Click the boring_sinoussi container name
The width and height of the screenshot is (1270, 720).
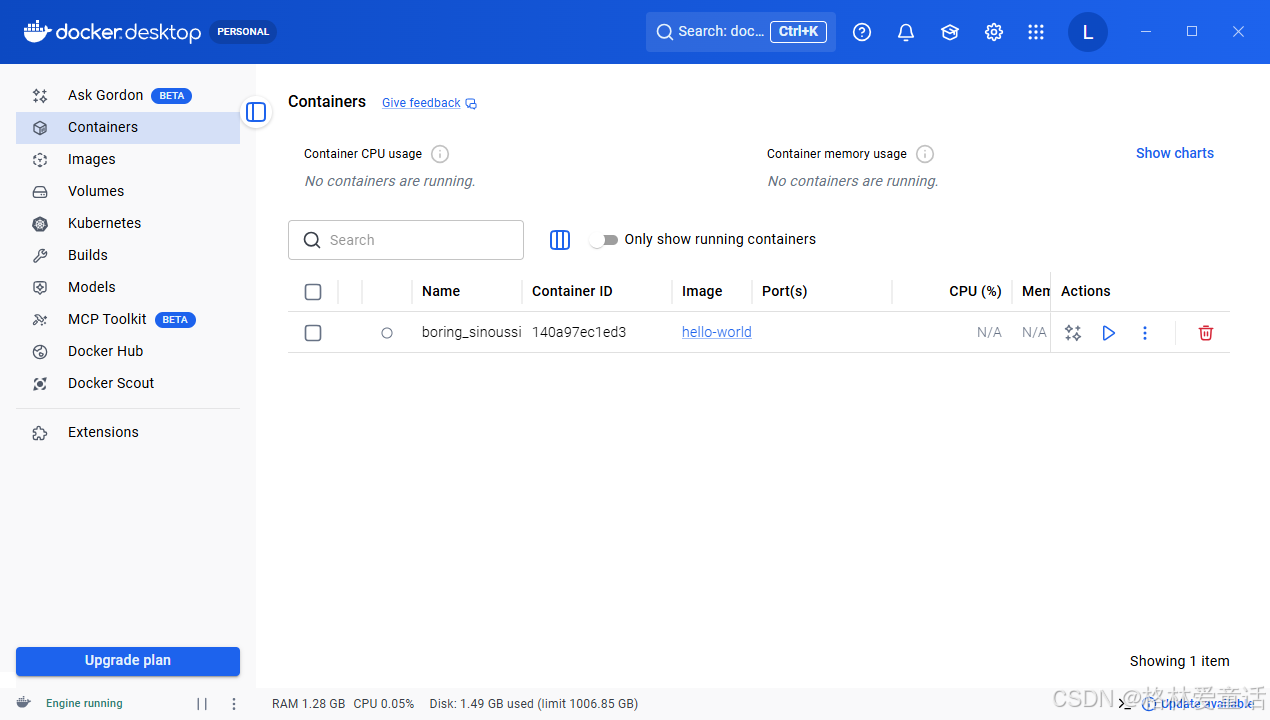471,333
